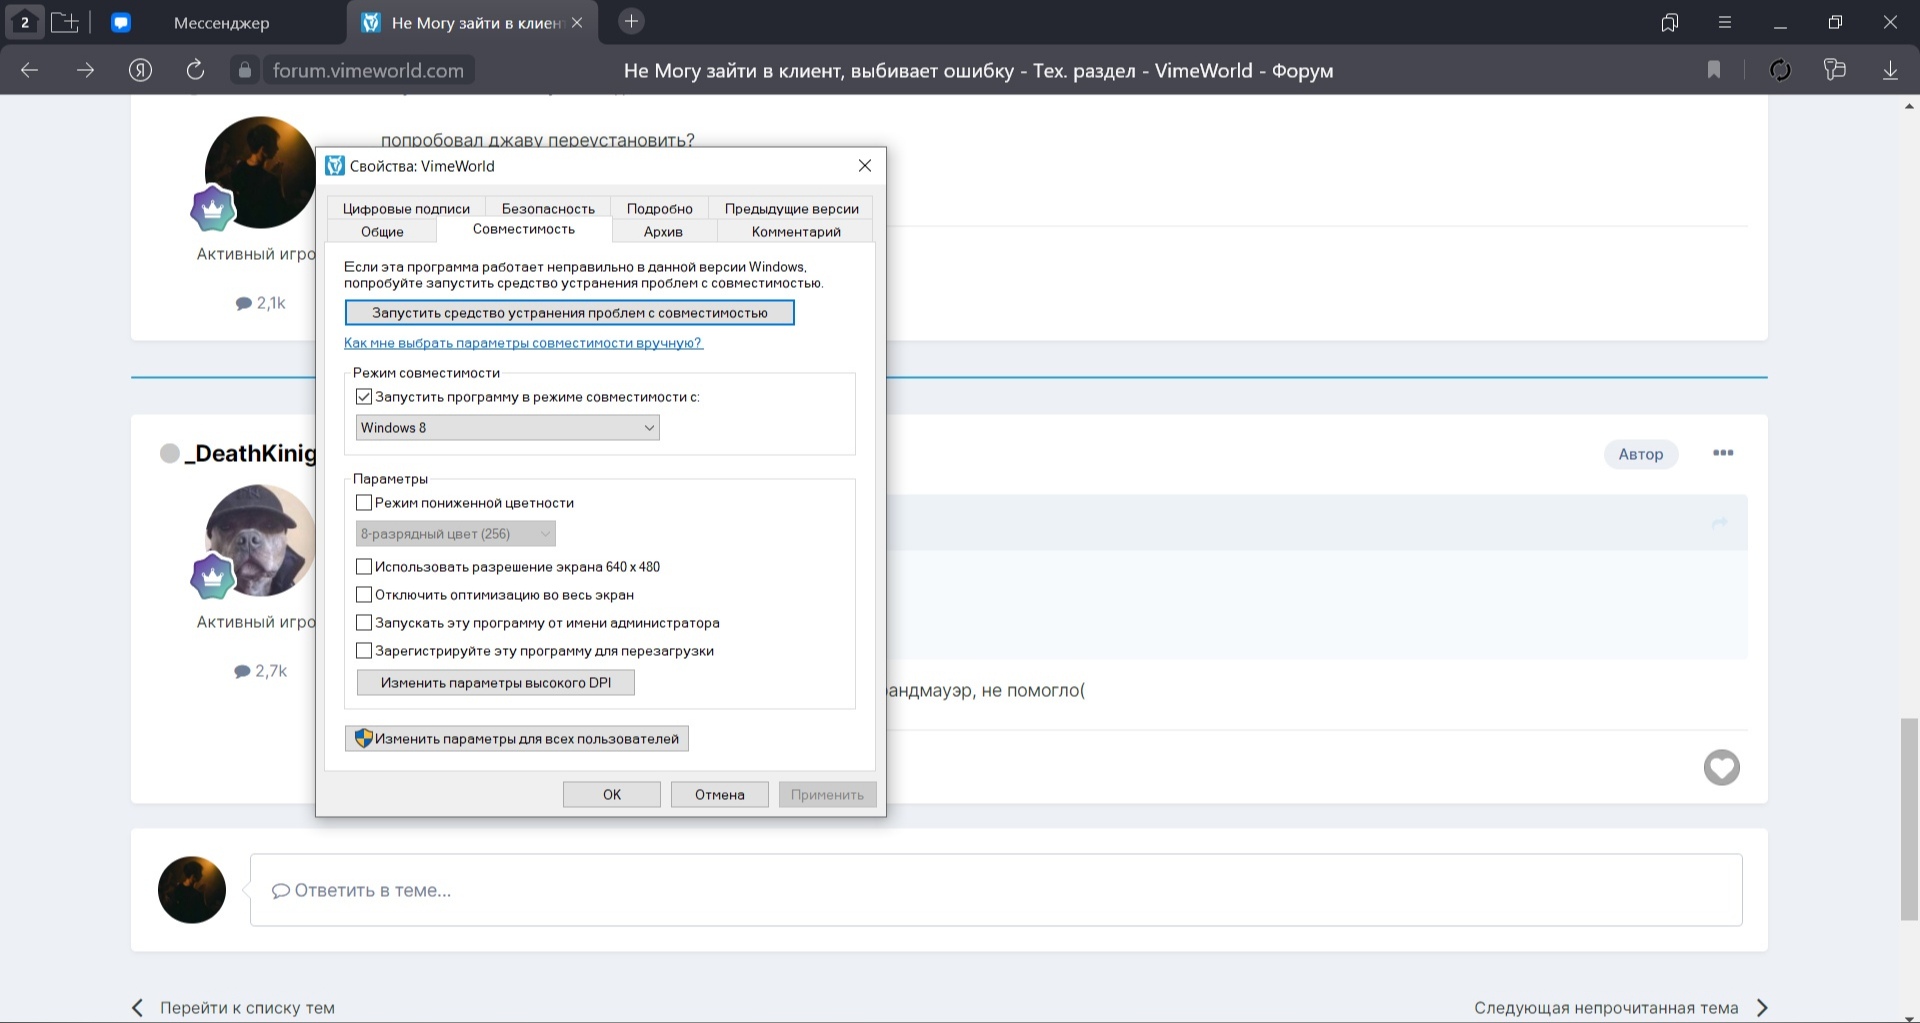Switch to the Безопасность tab
The image size is (1920, 1023).
(548, 208)
